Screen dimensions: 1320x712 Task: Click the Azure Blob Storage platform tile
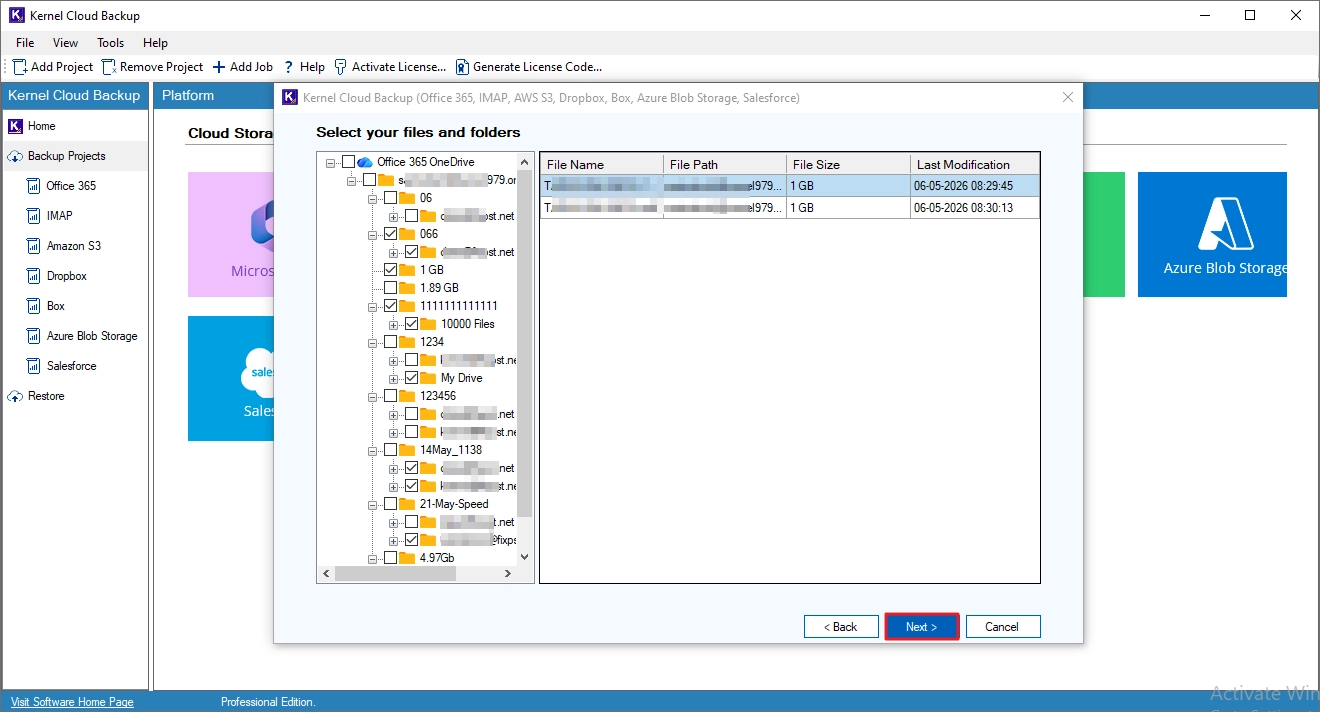pos(1212,234)
